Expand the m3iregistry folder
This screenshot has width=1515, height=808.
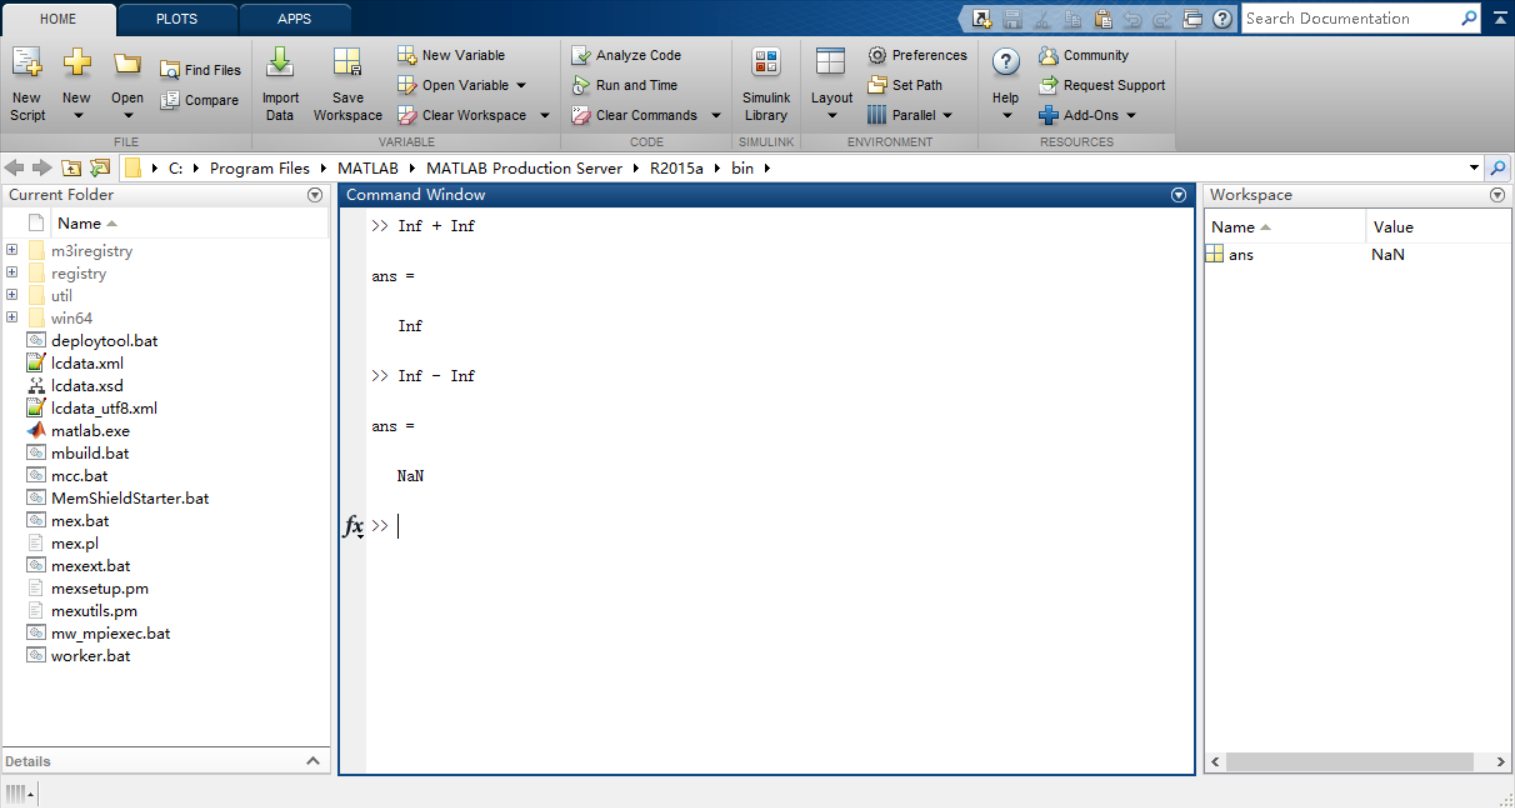tap(12, 250)
